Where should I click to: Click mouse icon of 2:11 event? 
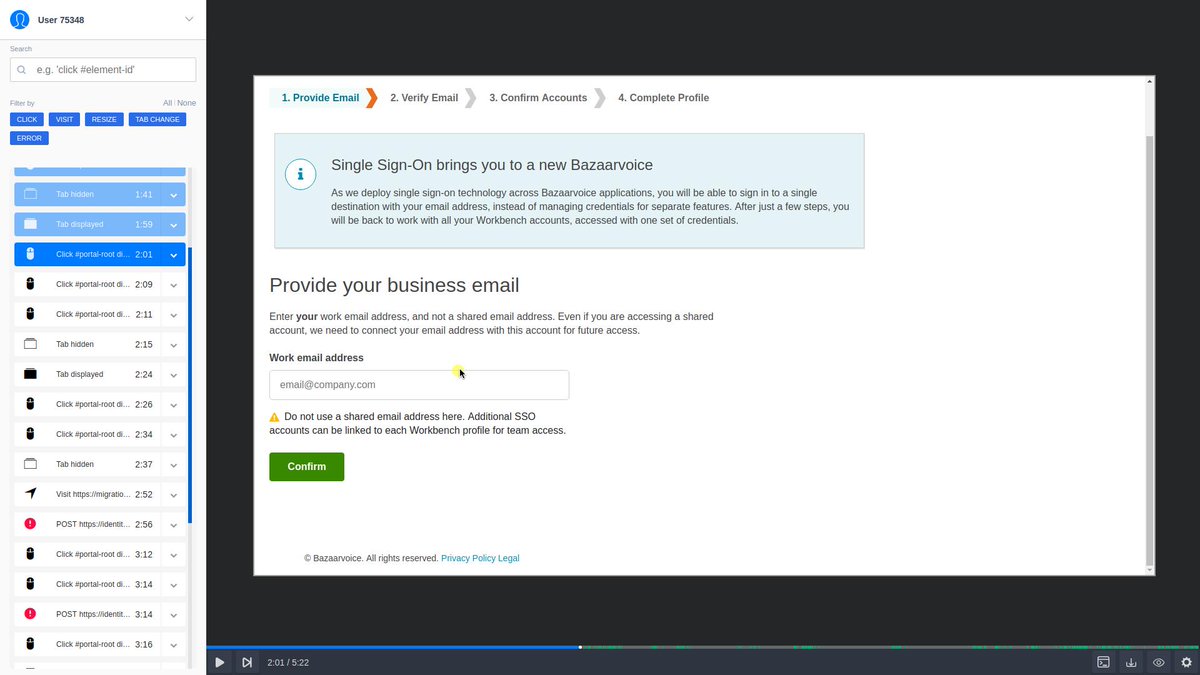[30, 314]
